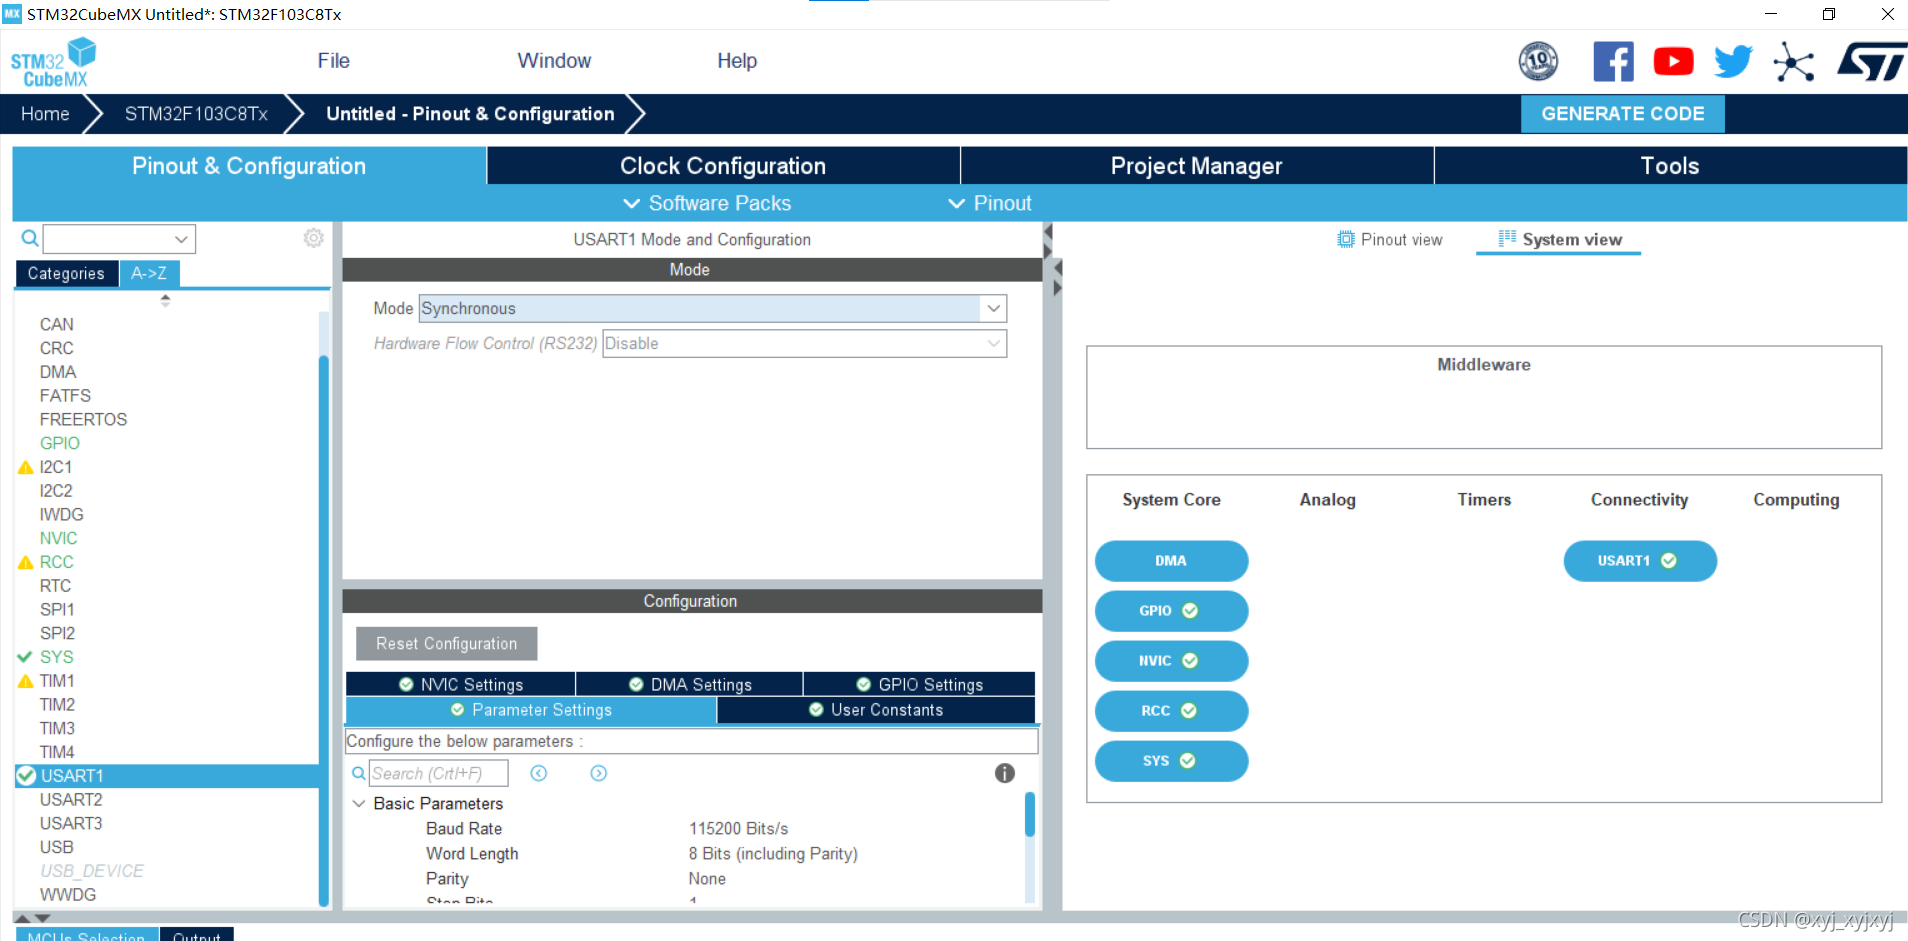Screen dimensions: 1908x941
Task: Open the categories settings gear icon
Action: point(313,238)
